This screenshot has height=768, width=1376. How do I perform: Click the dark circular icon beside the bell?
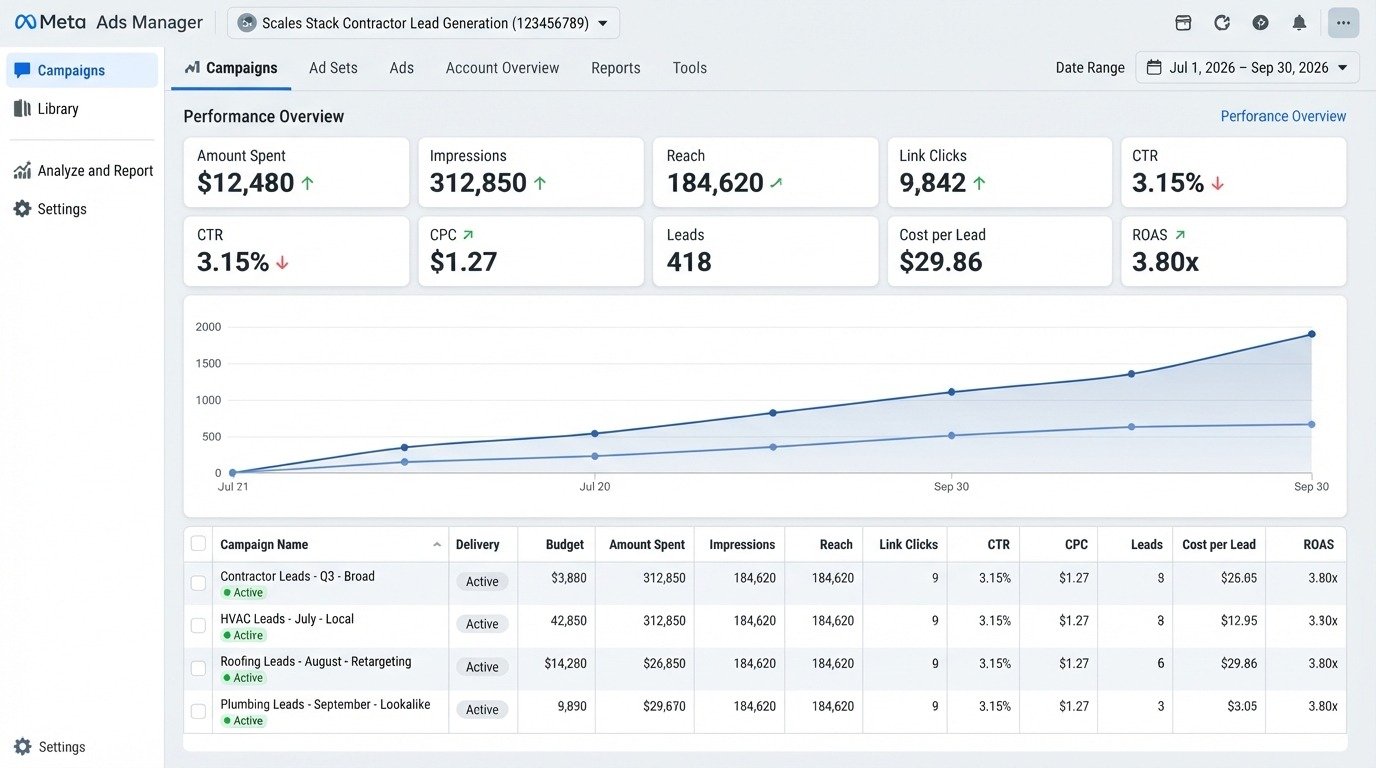pyautogui.click(x=1260, y=23)
